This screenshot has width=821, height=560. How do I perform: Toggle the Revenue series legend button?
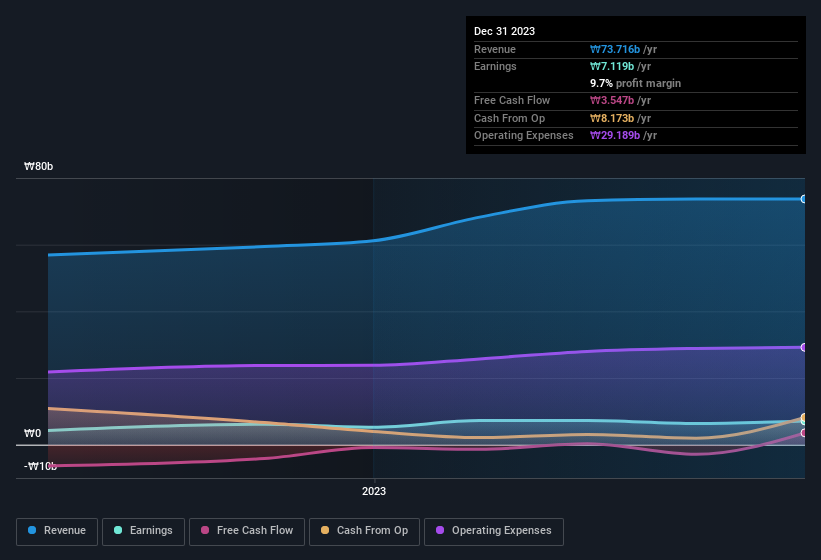57,532
